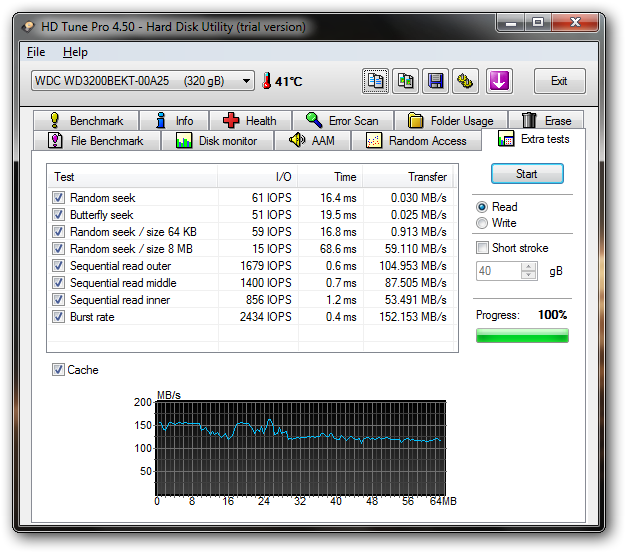The width and height of the screenshot is (626, 553).
Task: Click the purple down-arrow toolbar icon
Action: (499, 81)
